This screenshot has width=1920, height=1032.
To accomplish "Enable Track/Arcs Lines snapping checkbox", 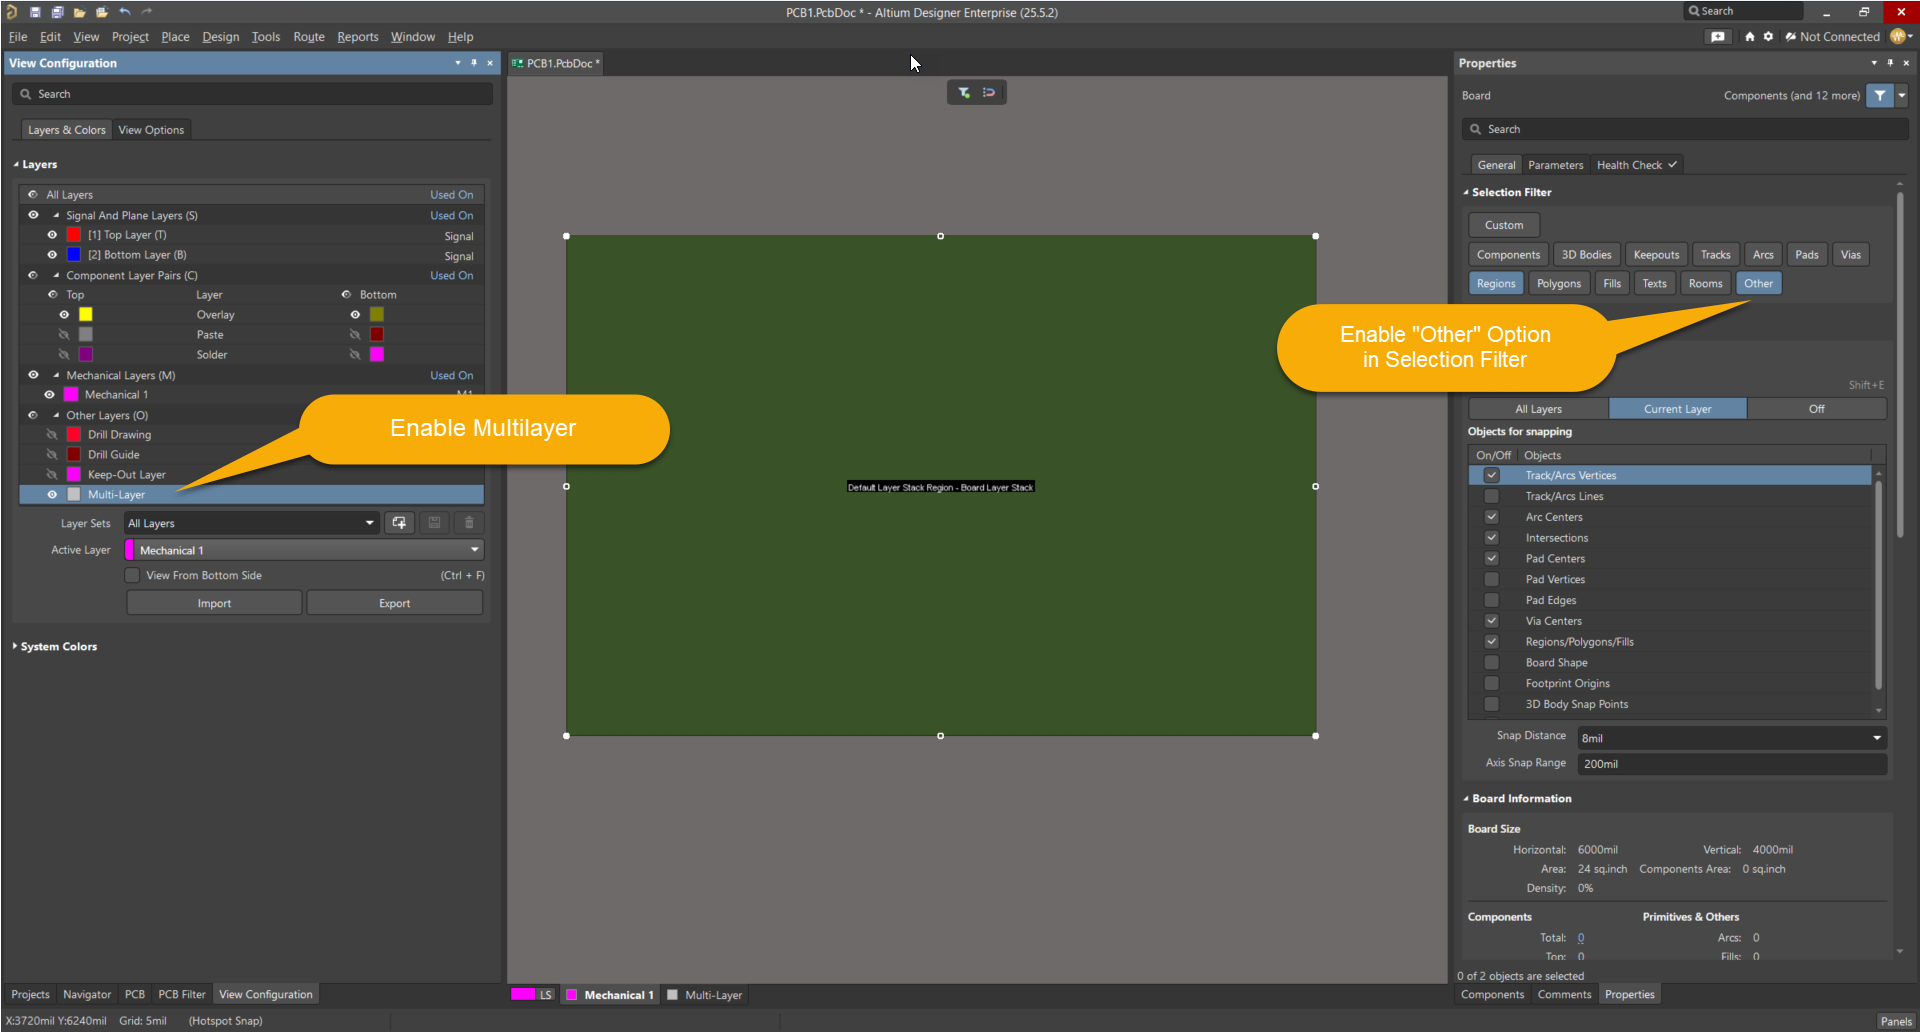I will 1491,497.
